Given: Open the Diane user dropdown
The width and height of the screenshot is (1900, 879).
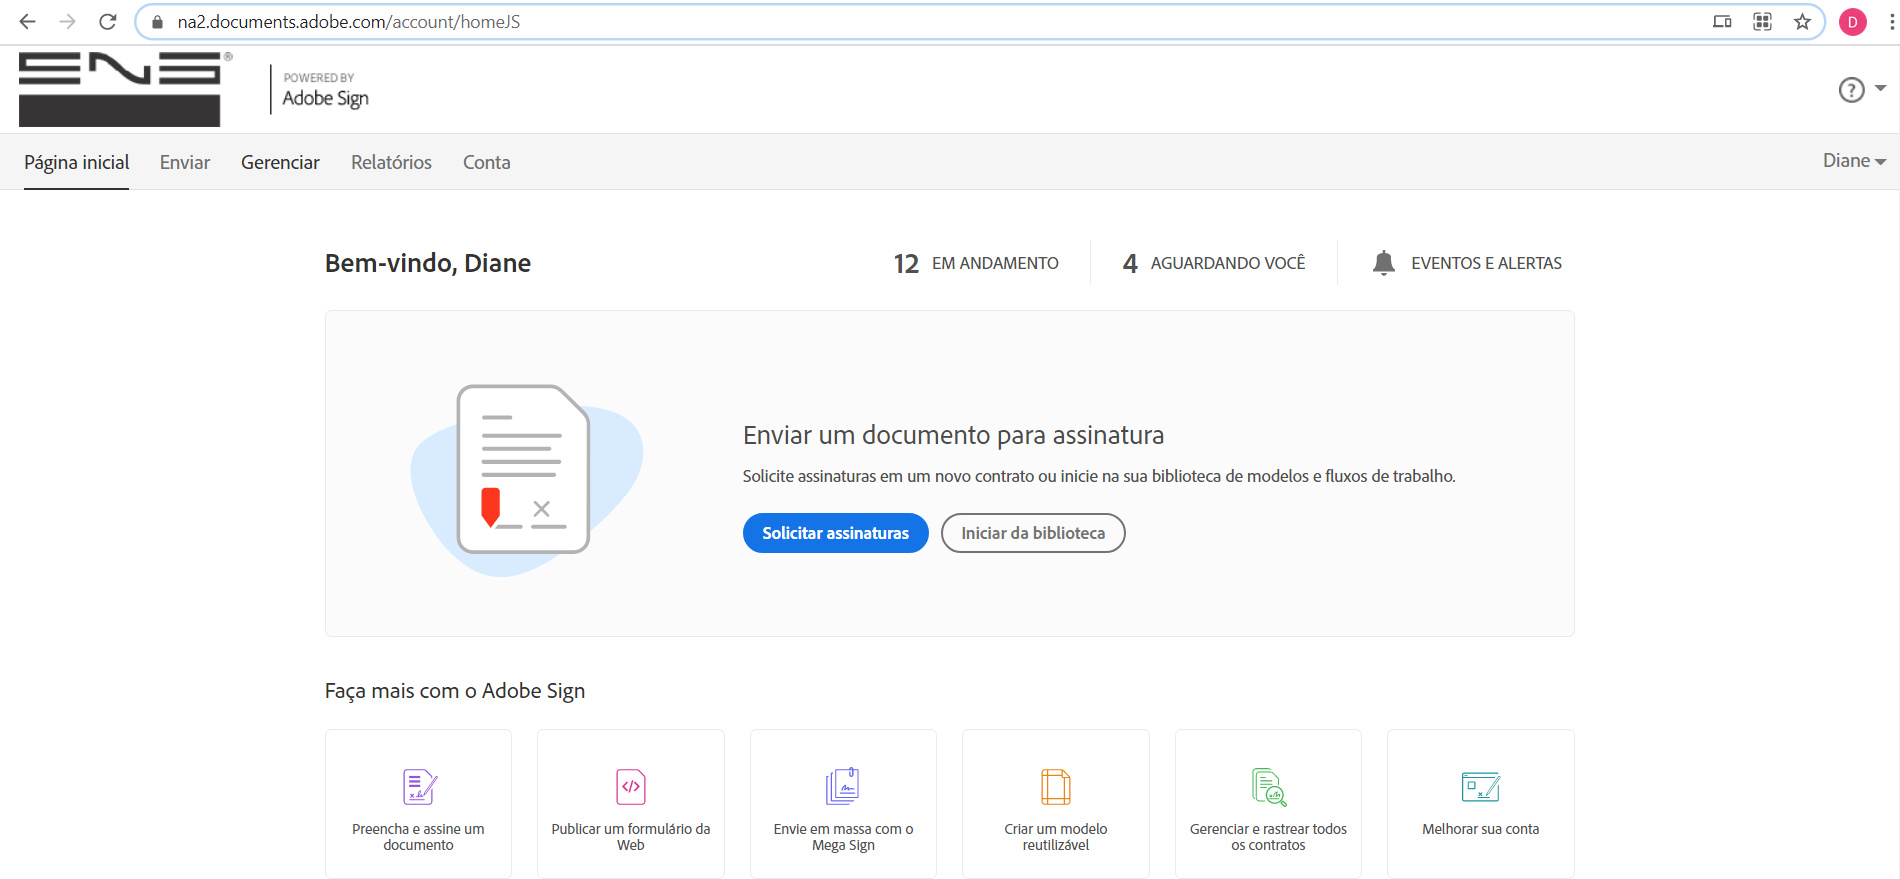Looking at the screenshot, I should click(1854, 161).
